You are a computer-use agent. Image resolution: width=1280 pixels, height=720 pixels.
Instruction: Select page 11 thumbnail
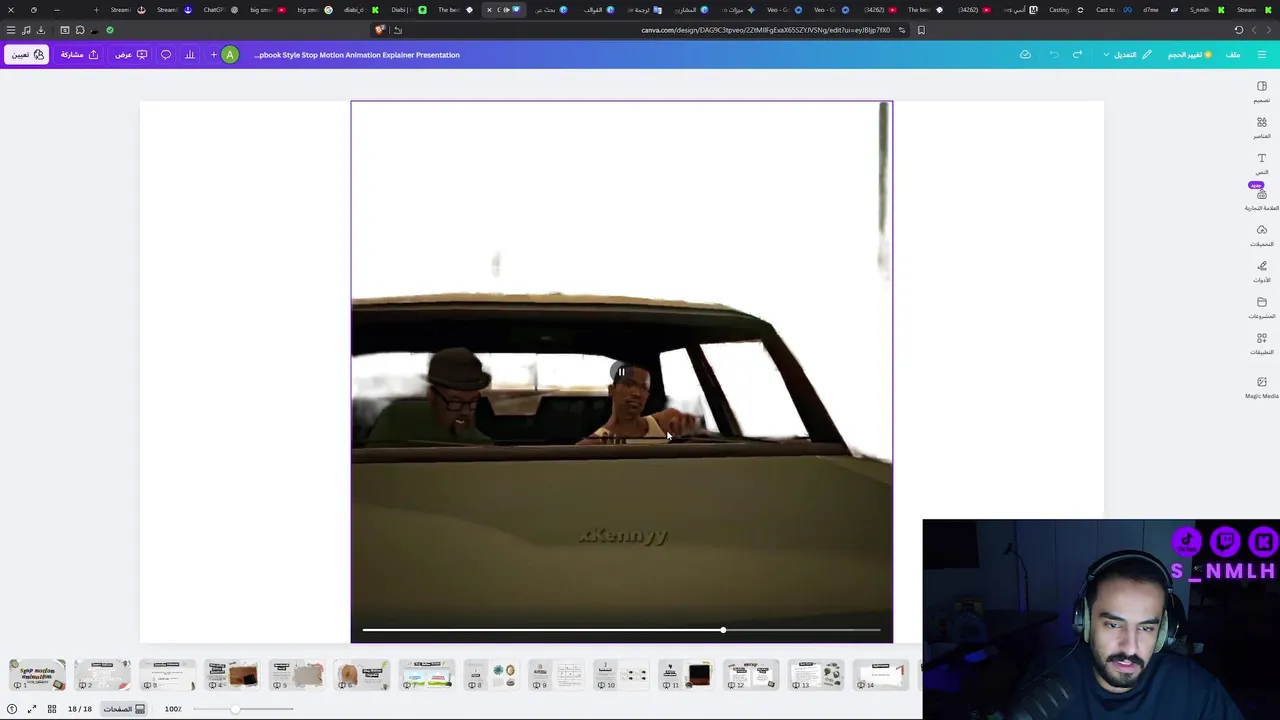click(x=687, y=675)
